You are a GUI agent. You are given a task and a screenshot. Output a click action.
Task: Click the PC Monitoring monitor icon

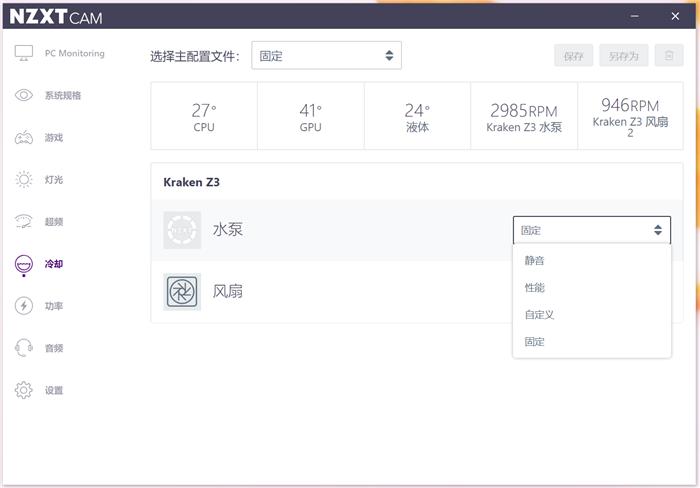tap(24, 53)
